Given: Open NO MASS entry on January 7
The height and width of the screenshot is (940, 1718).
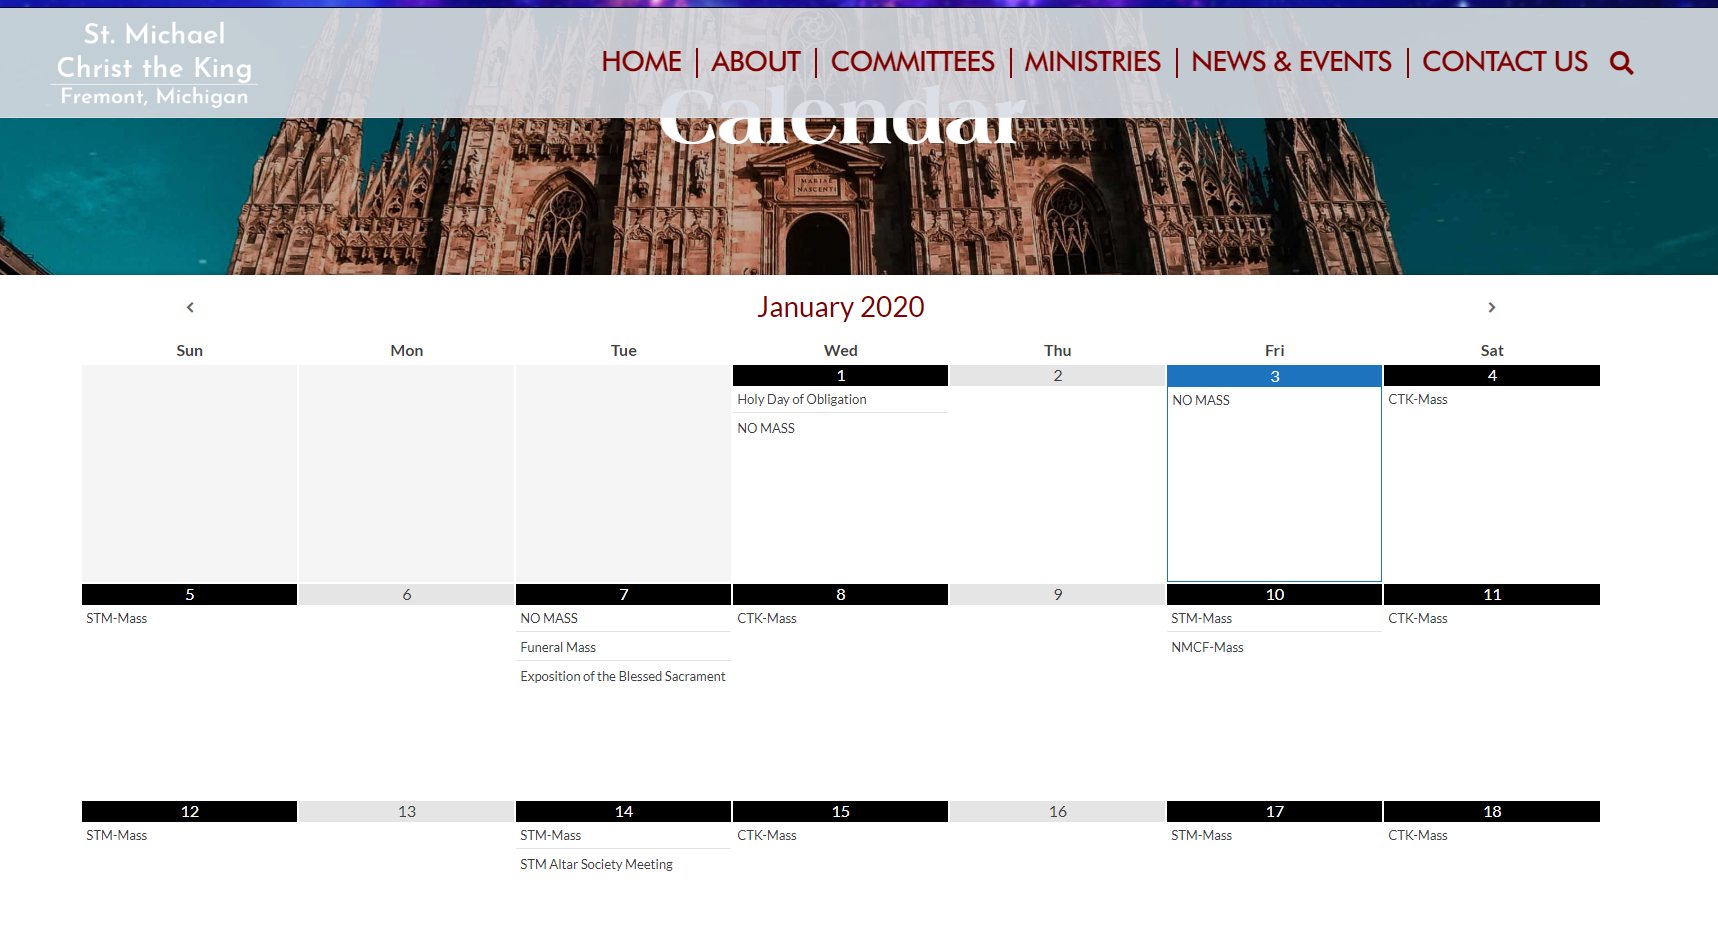Looking at the screenshot, I should [549, 618].
